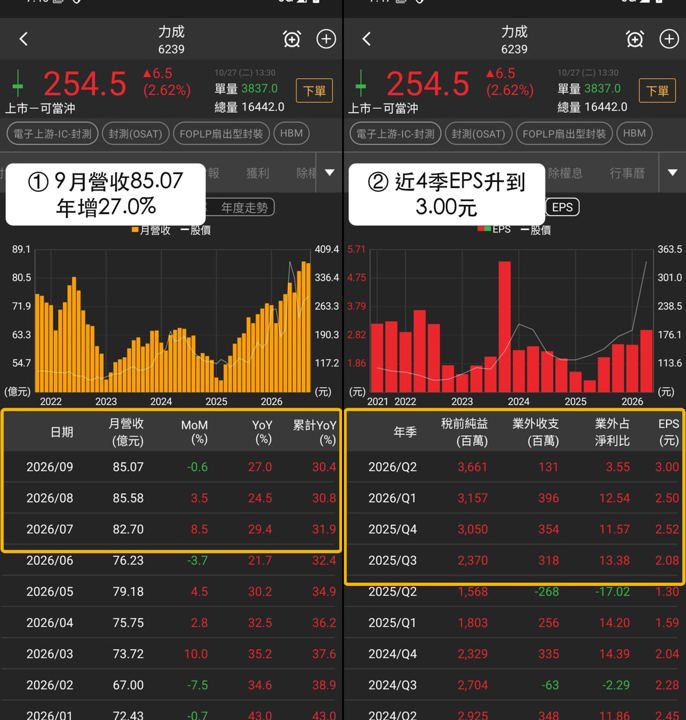Select the 2026/07 revenue row
This screenshot has height=720, width=686.
tap(171, 529)
